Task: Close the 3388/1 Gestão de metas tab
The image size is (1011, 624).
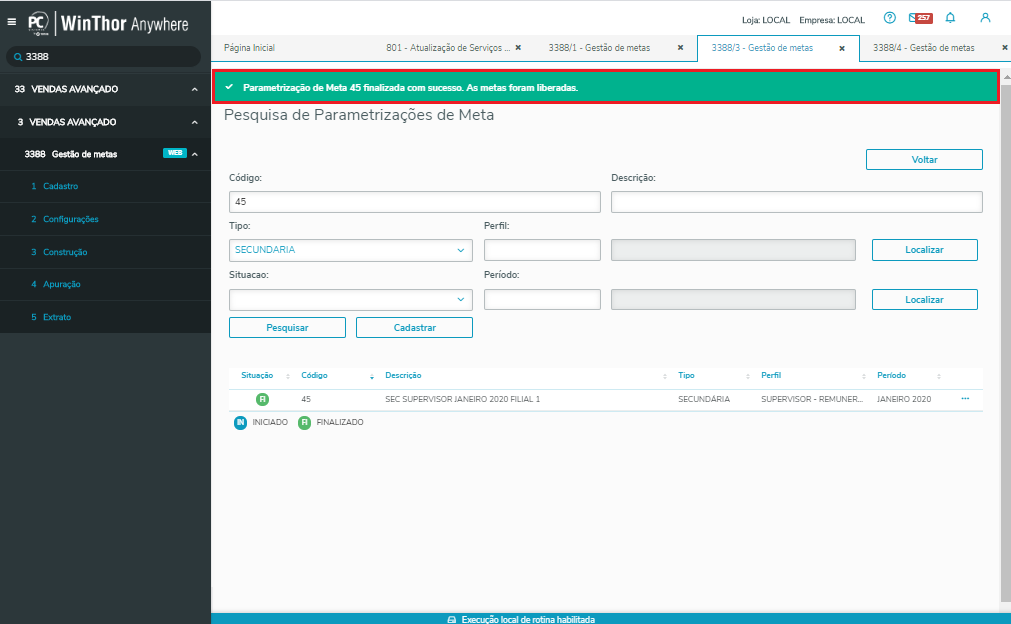Action: [680, 48]
